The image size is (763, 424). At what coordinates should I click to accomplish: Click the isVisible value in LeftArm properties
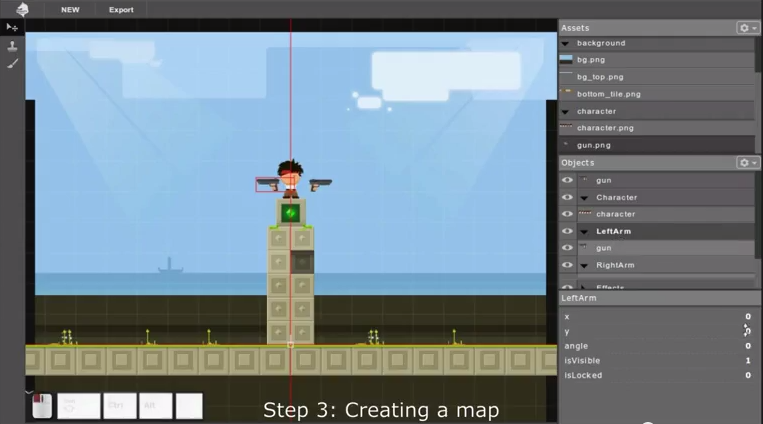point(747,361)
